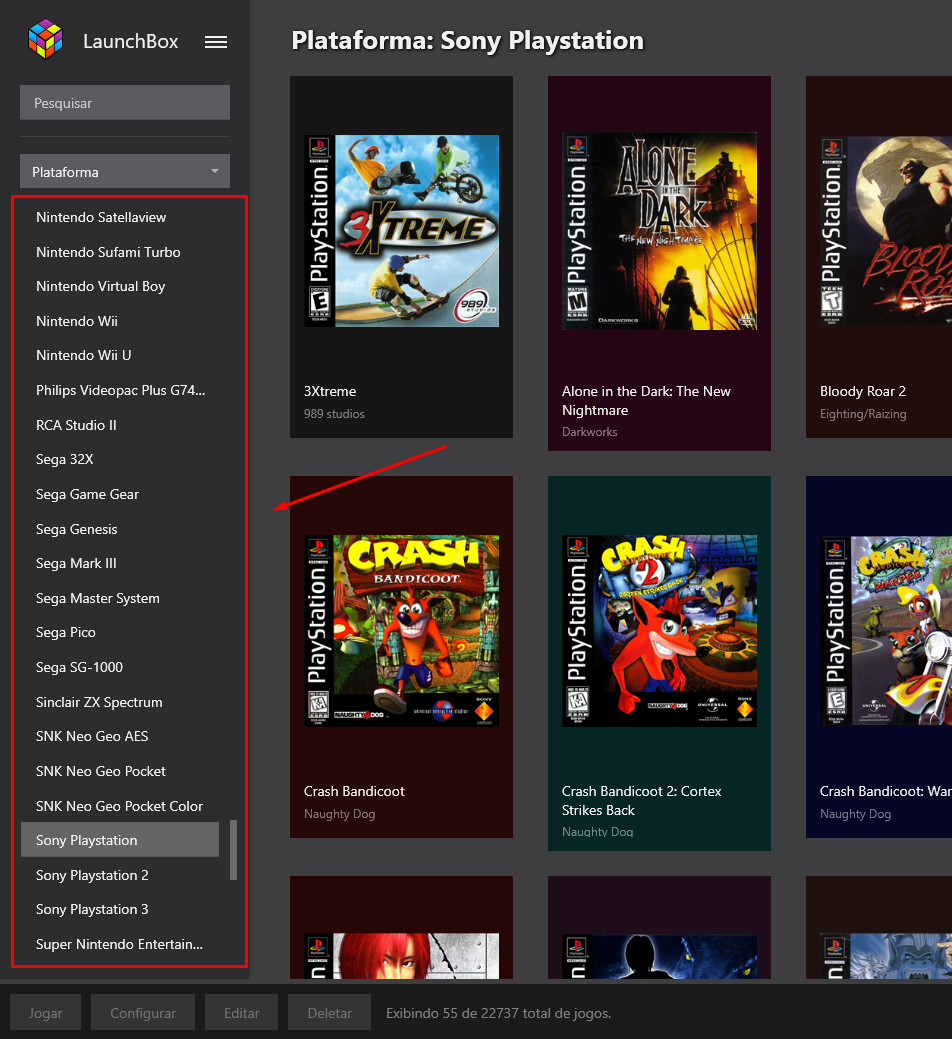The width and height of the screenshot is (952, 1039).
Task: Click the Pesquisar search field
Action: (x=125, y=103)
